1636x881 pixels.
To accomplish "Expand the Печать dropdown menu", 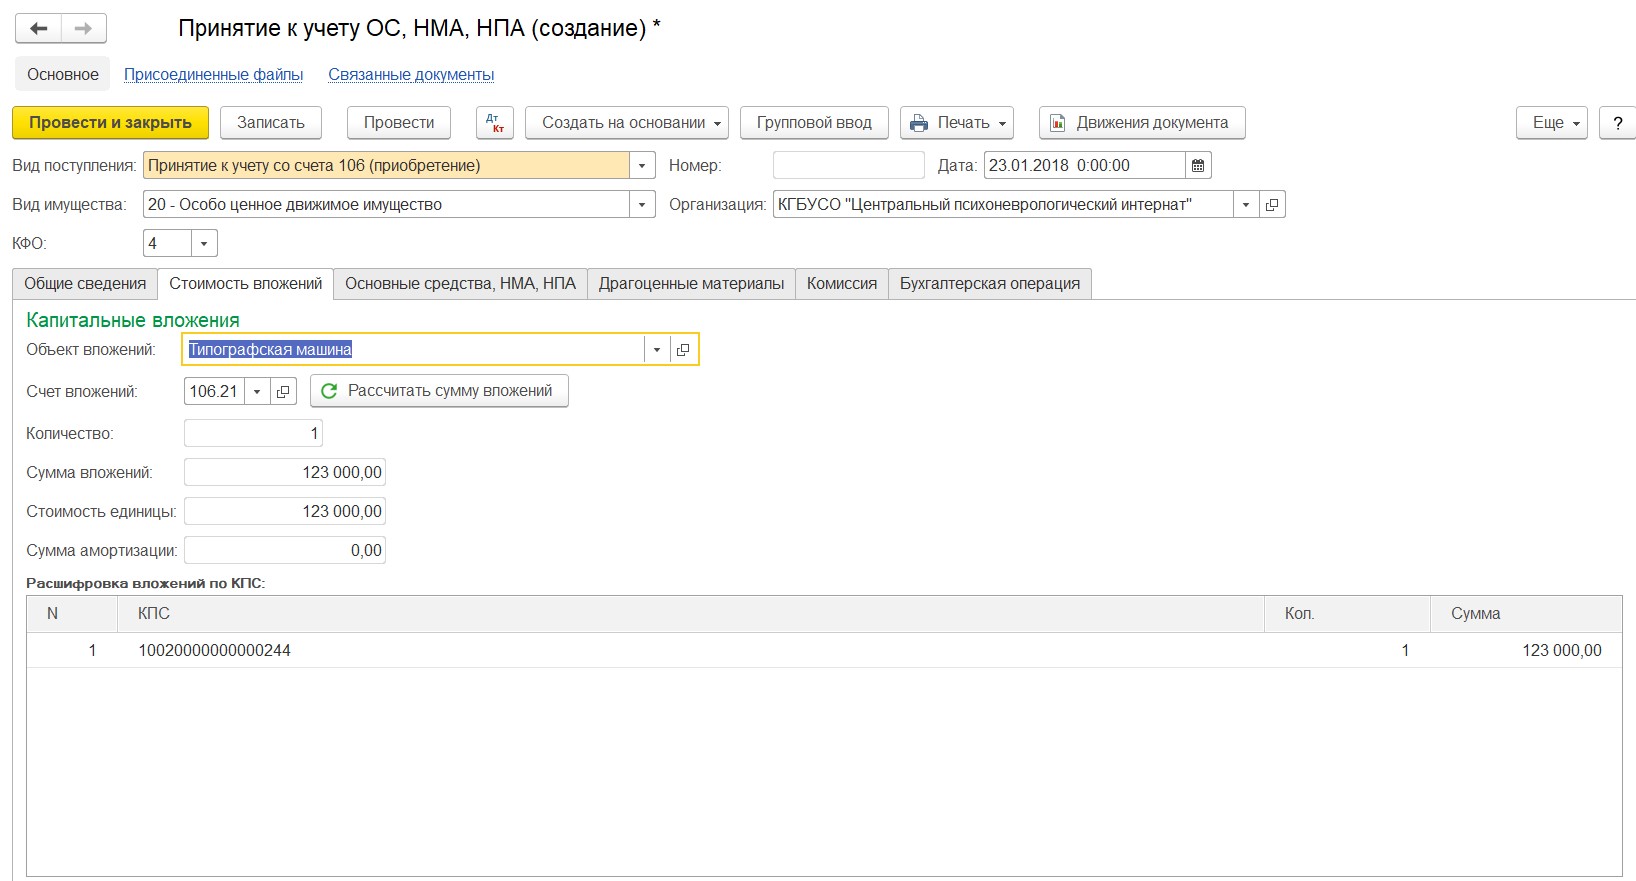I will coord(957,123).
